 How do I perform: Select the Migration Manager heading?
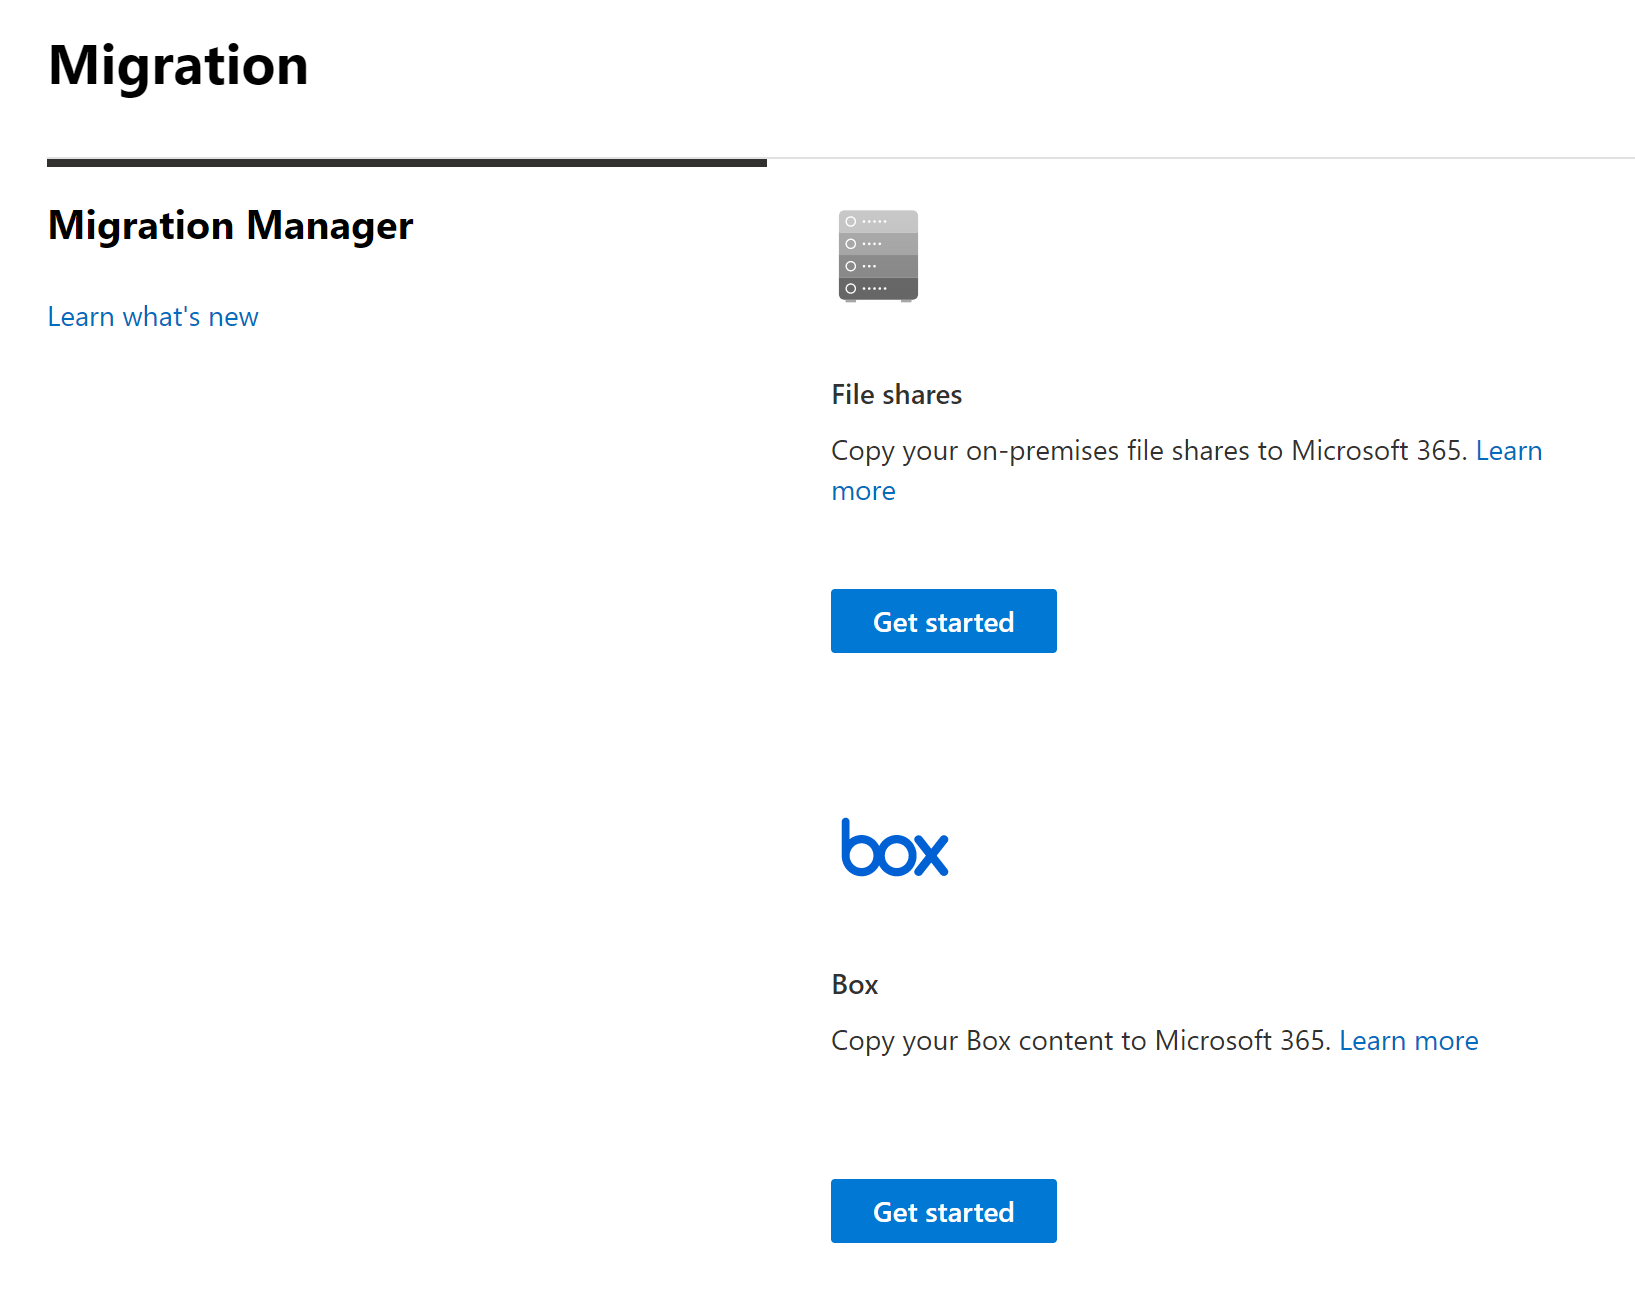(x=230, y=226)
